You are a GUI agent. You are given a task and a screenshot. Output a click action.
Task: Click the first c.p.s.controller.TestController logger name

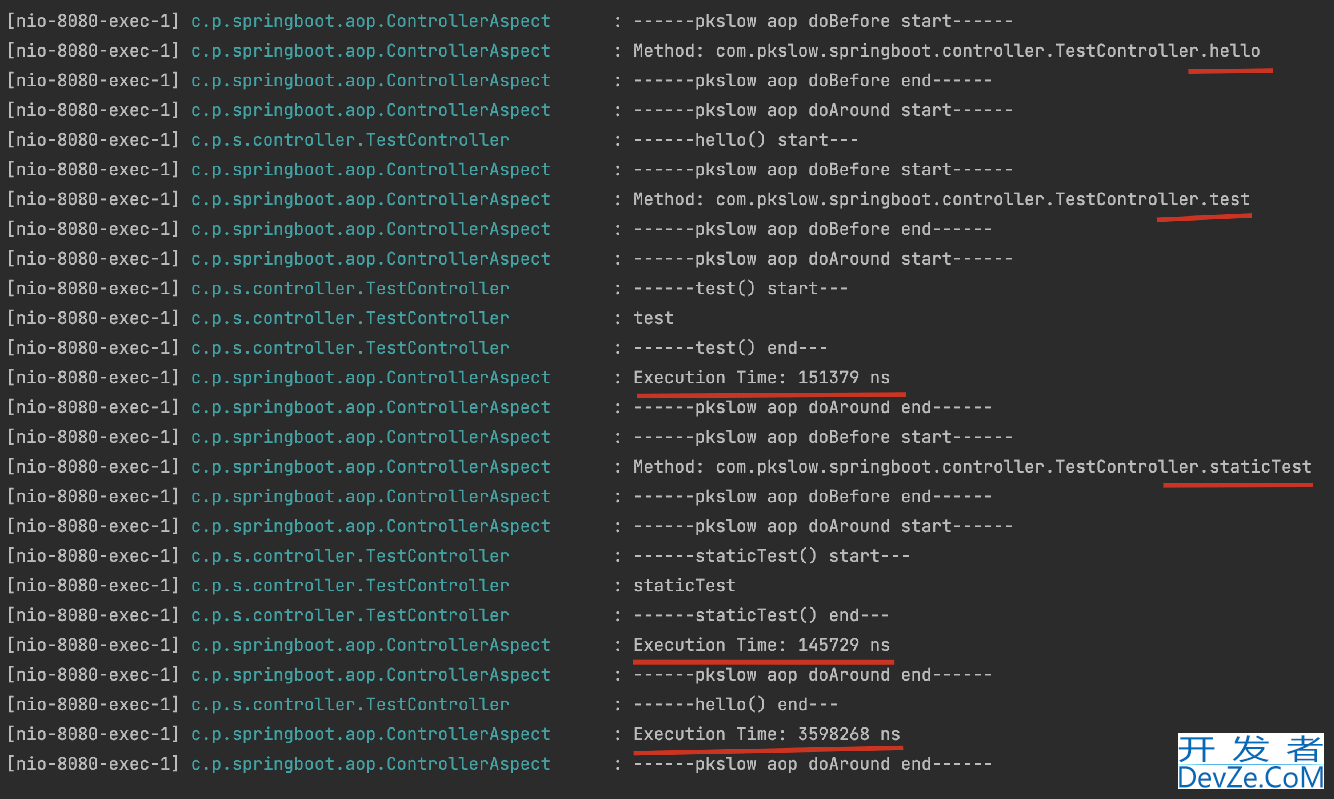click(350, 140)
